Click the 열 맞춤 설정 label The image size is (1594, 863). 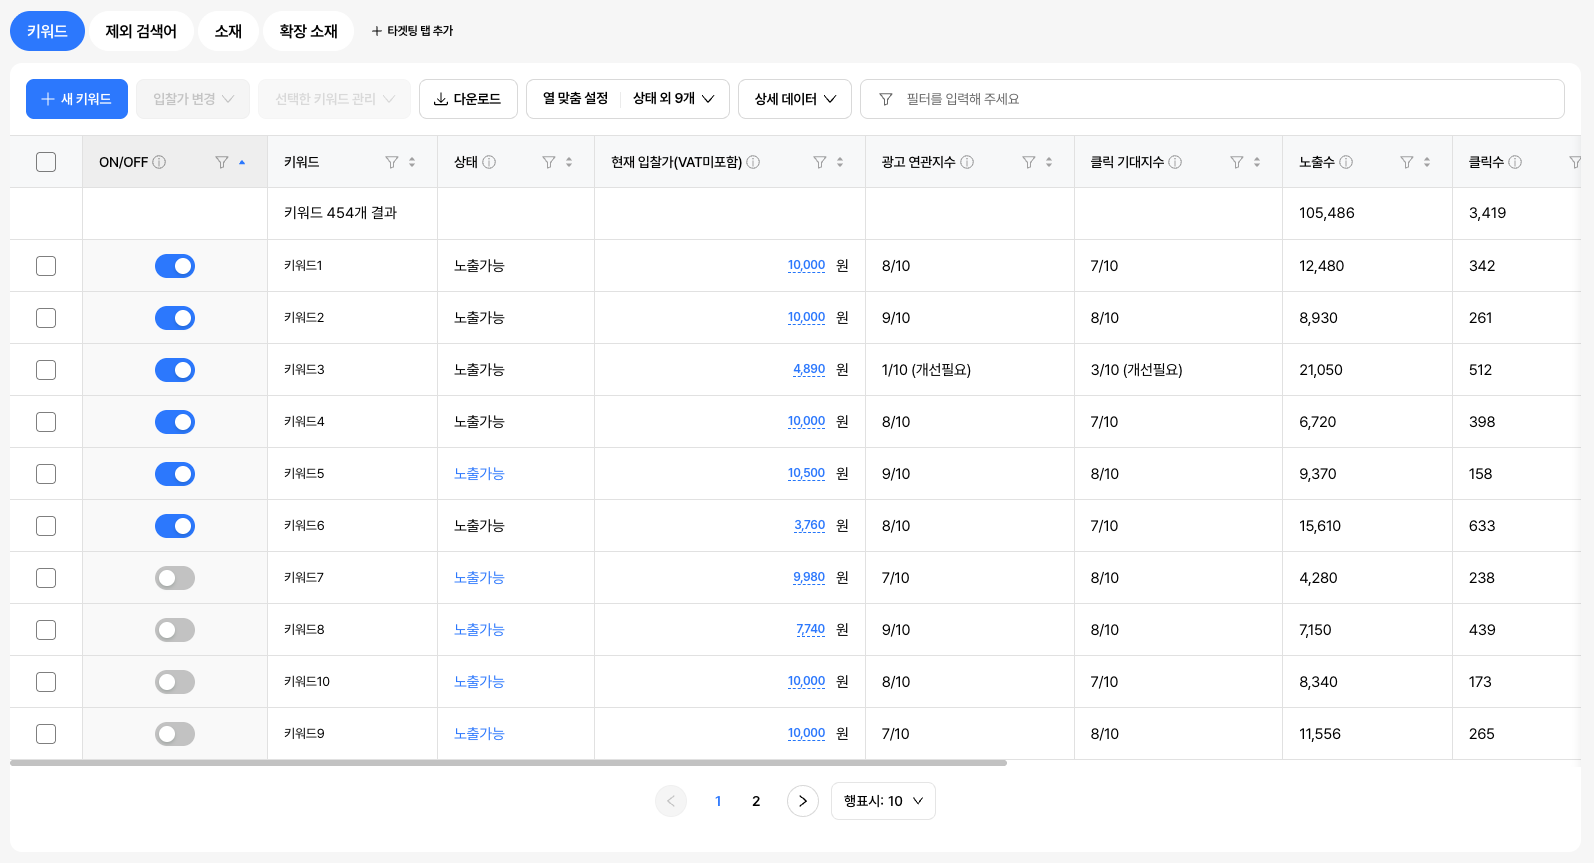[x=575, y=98]
